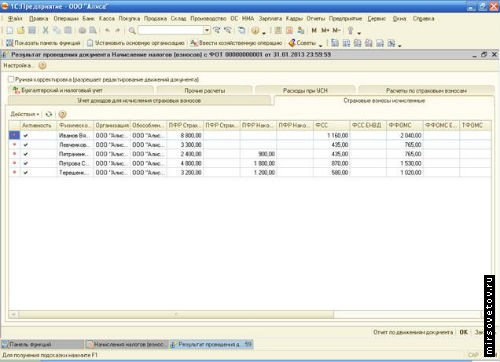Click the Print toolbar icon
Screen dimensions: 500x362
pos(82,31)
